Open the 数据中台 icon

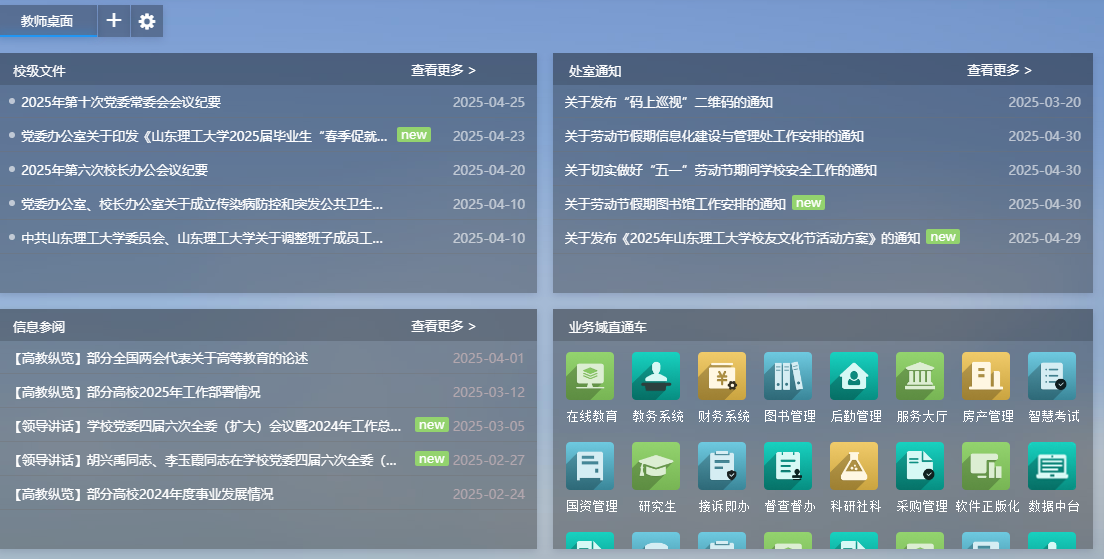(x=1052, y=466)
